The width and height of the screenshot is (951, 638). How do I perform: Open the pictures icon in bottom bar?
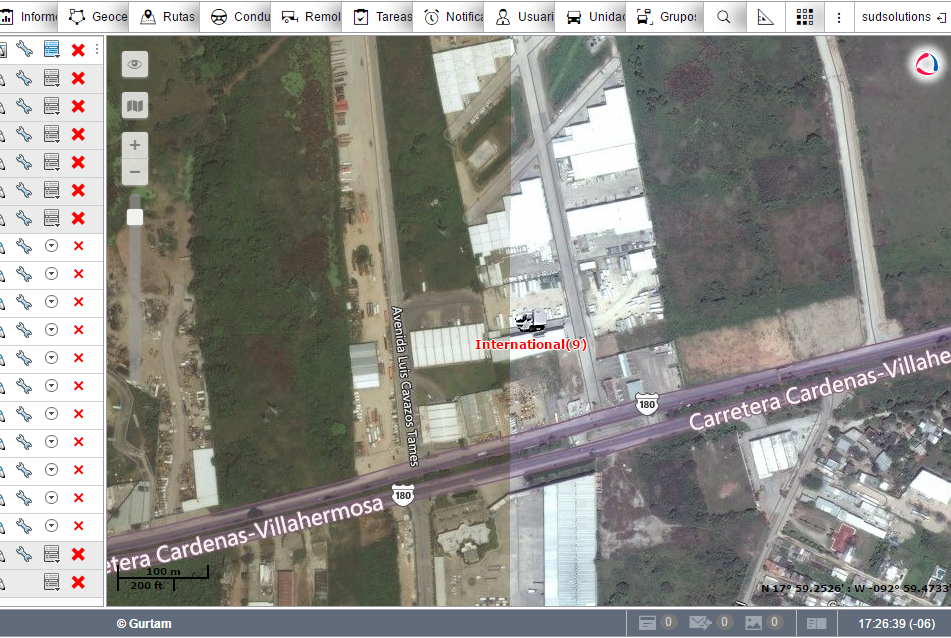(x=753, y=623)
